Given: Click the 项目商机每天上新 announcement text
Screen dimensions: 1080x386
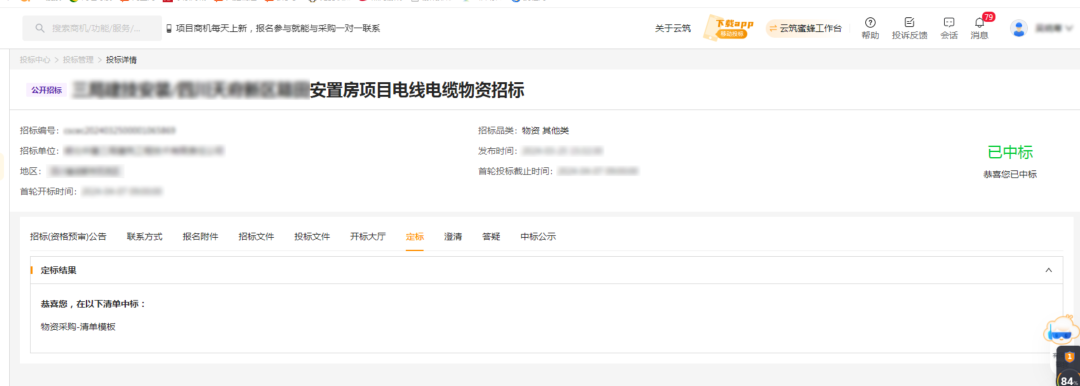Looking at the screenshot, I should tap(278, 28).
